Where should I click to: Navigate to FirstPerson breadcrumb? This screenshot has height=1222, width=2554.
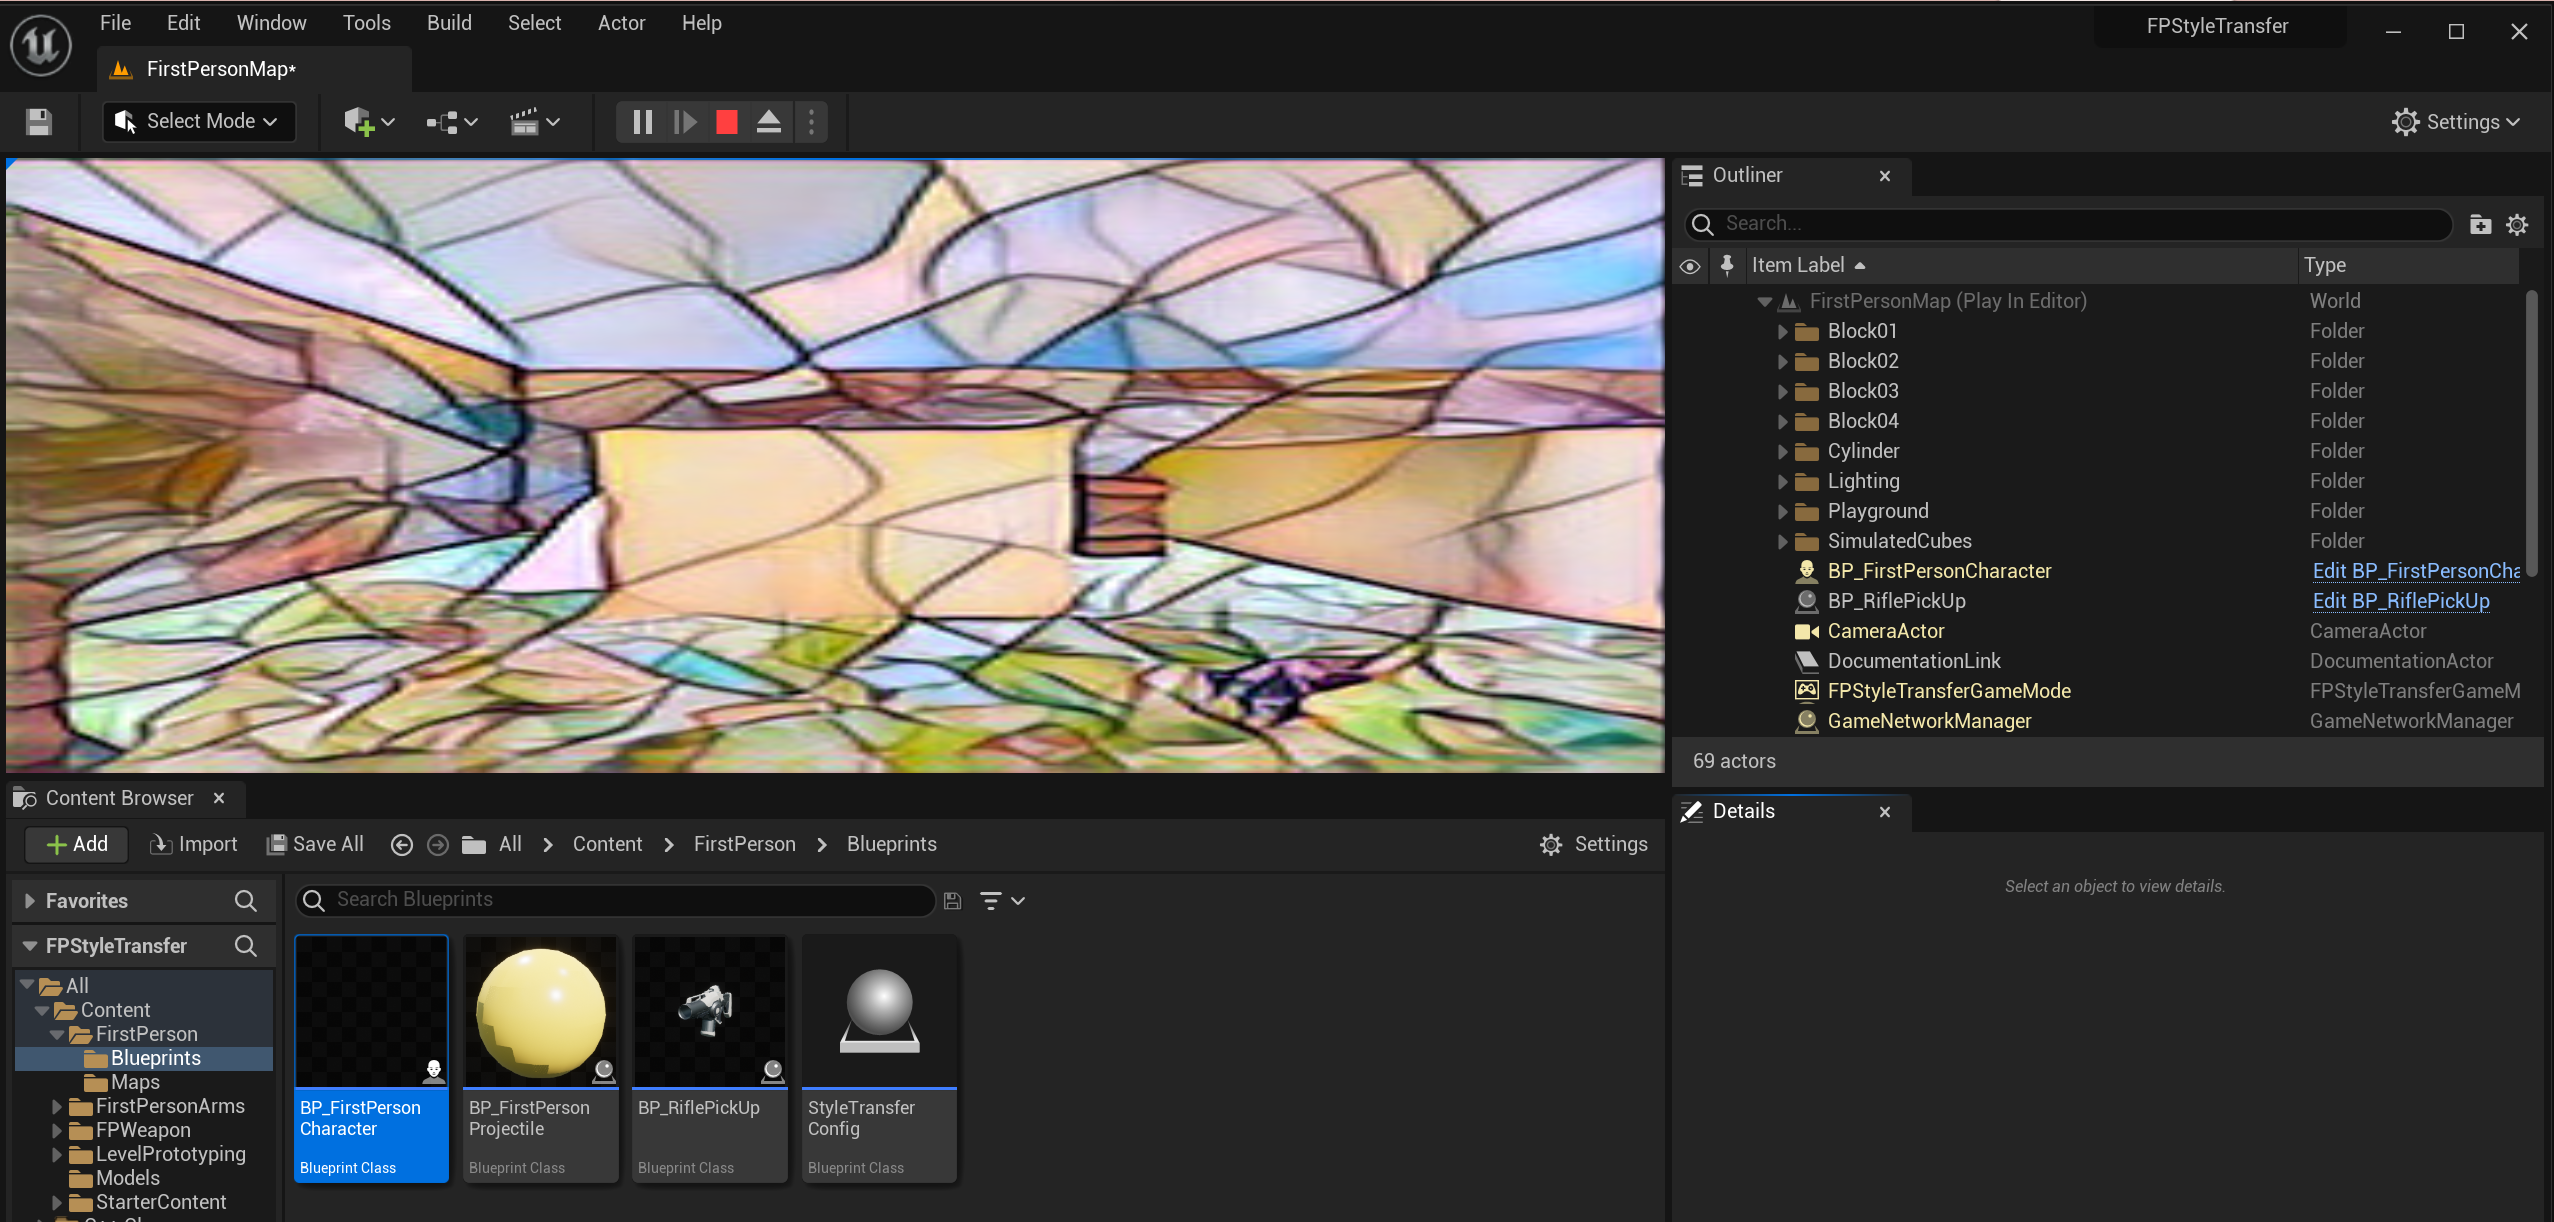(x=744, y=845)
